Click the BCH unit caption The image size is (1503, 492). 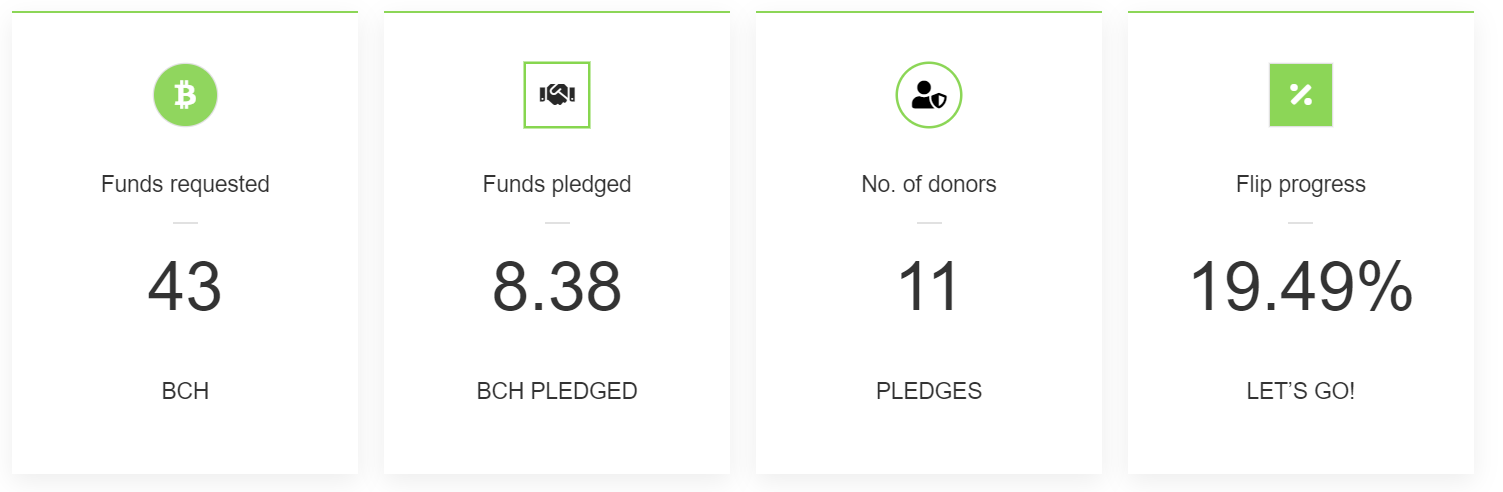pyautogui.click(x=185, y=391)
